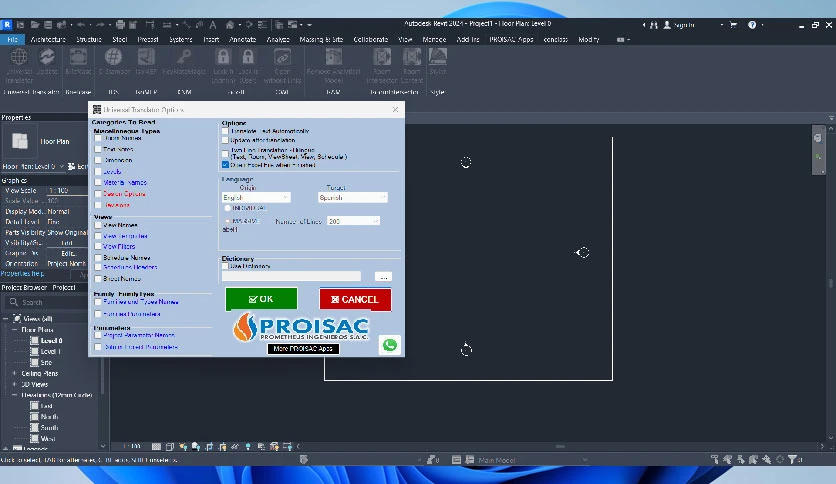The image size is (836, 484).
Task: Click the Open folder icon in quick access toolbar
Action: pos(35,25)
